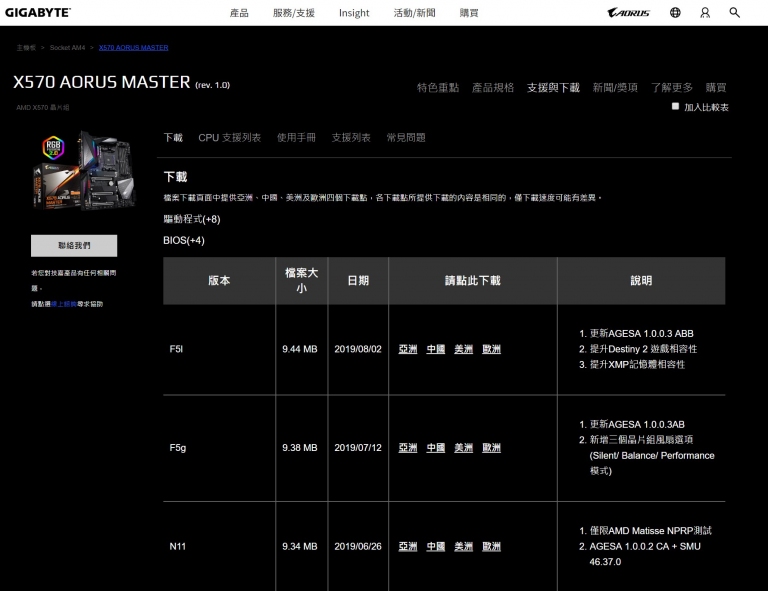Click the date 2019/06/26
The height and width of the screenshot is (591, 768).
[x=358, y=546]
